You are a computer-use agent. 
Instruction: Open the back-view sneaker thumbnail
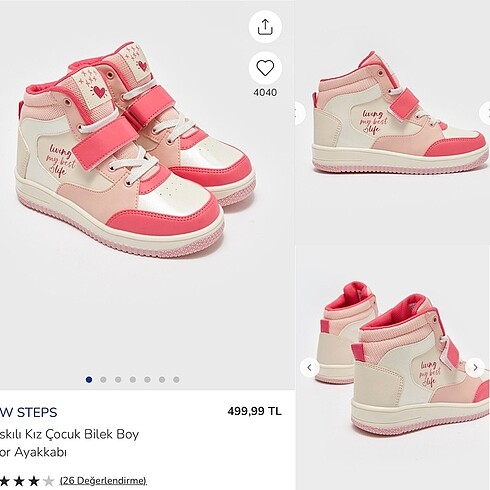[393, 367]
